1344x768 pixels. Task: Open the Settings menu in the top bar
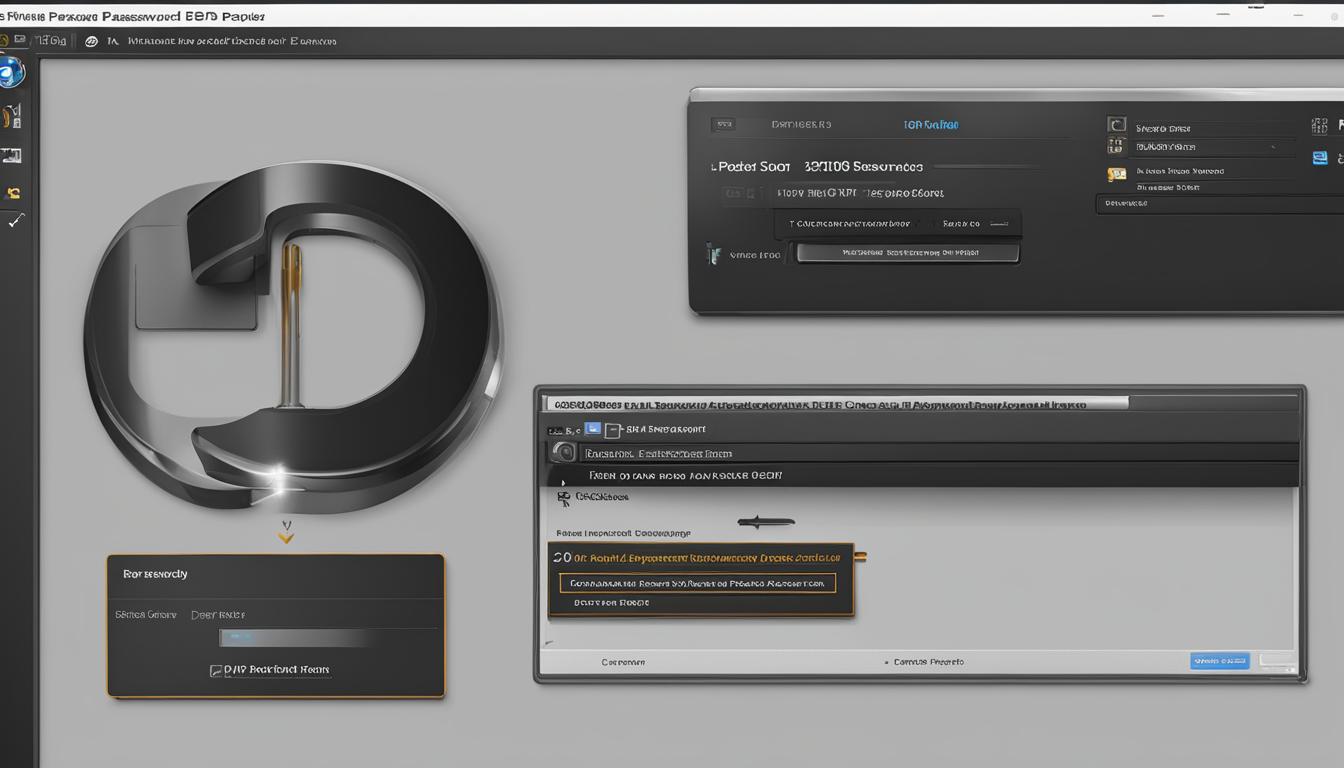pyautogui.click(x=49, y=39)
